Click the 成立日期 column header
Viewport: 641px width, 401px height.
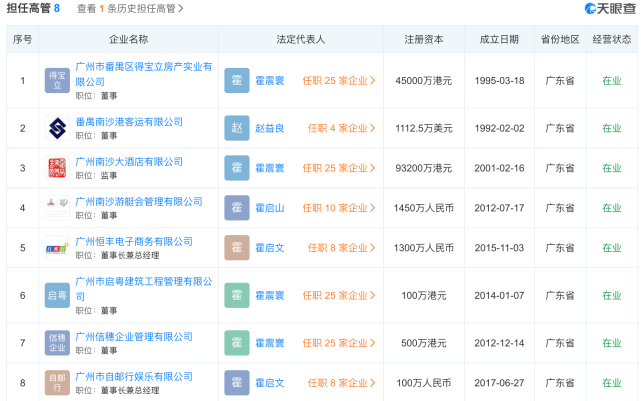click(x=499, y=39)
